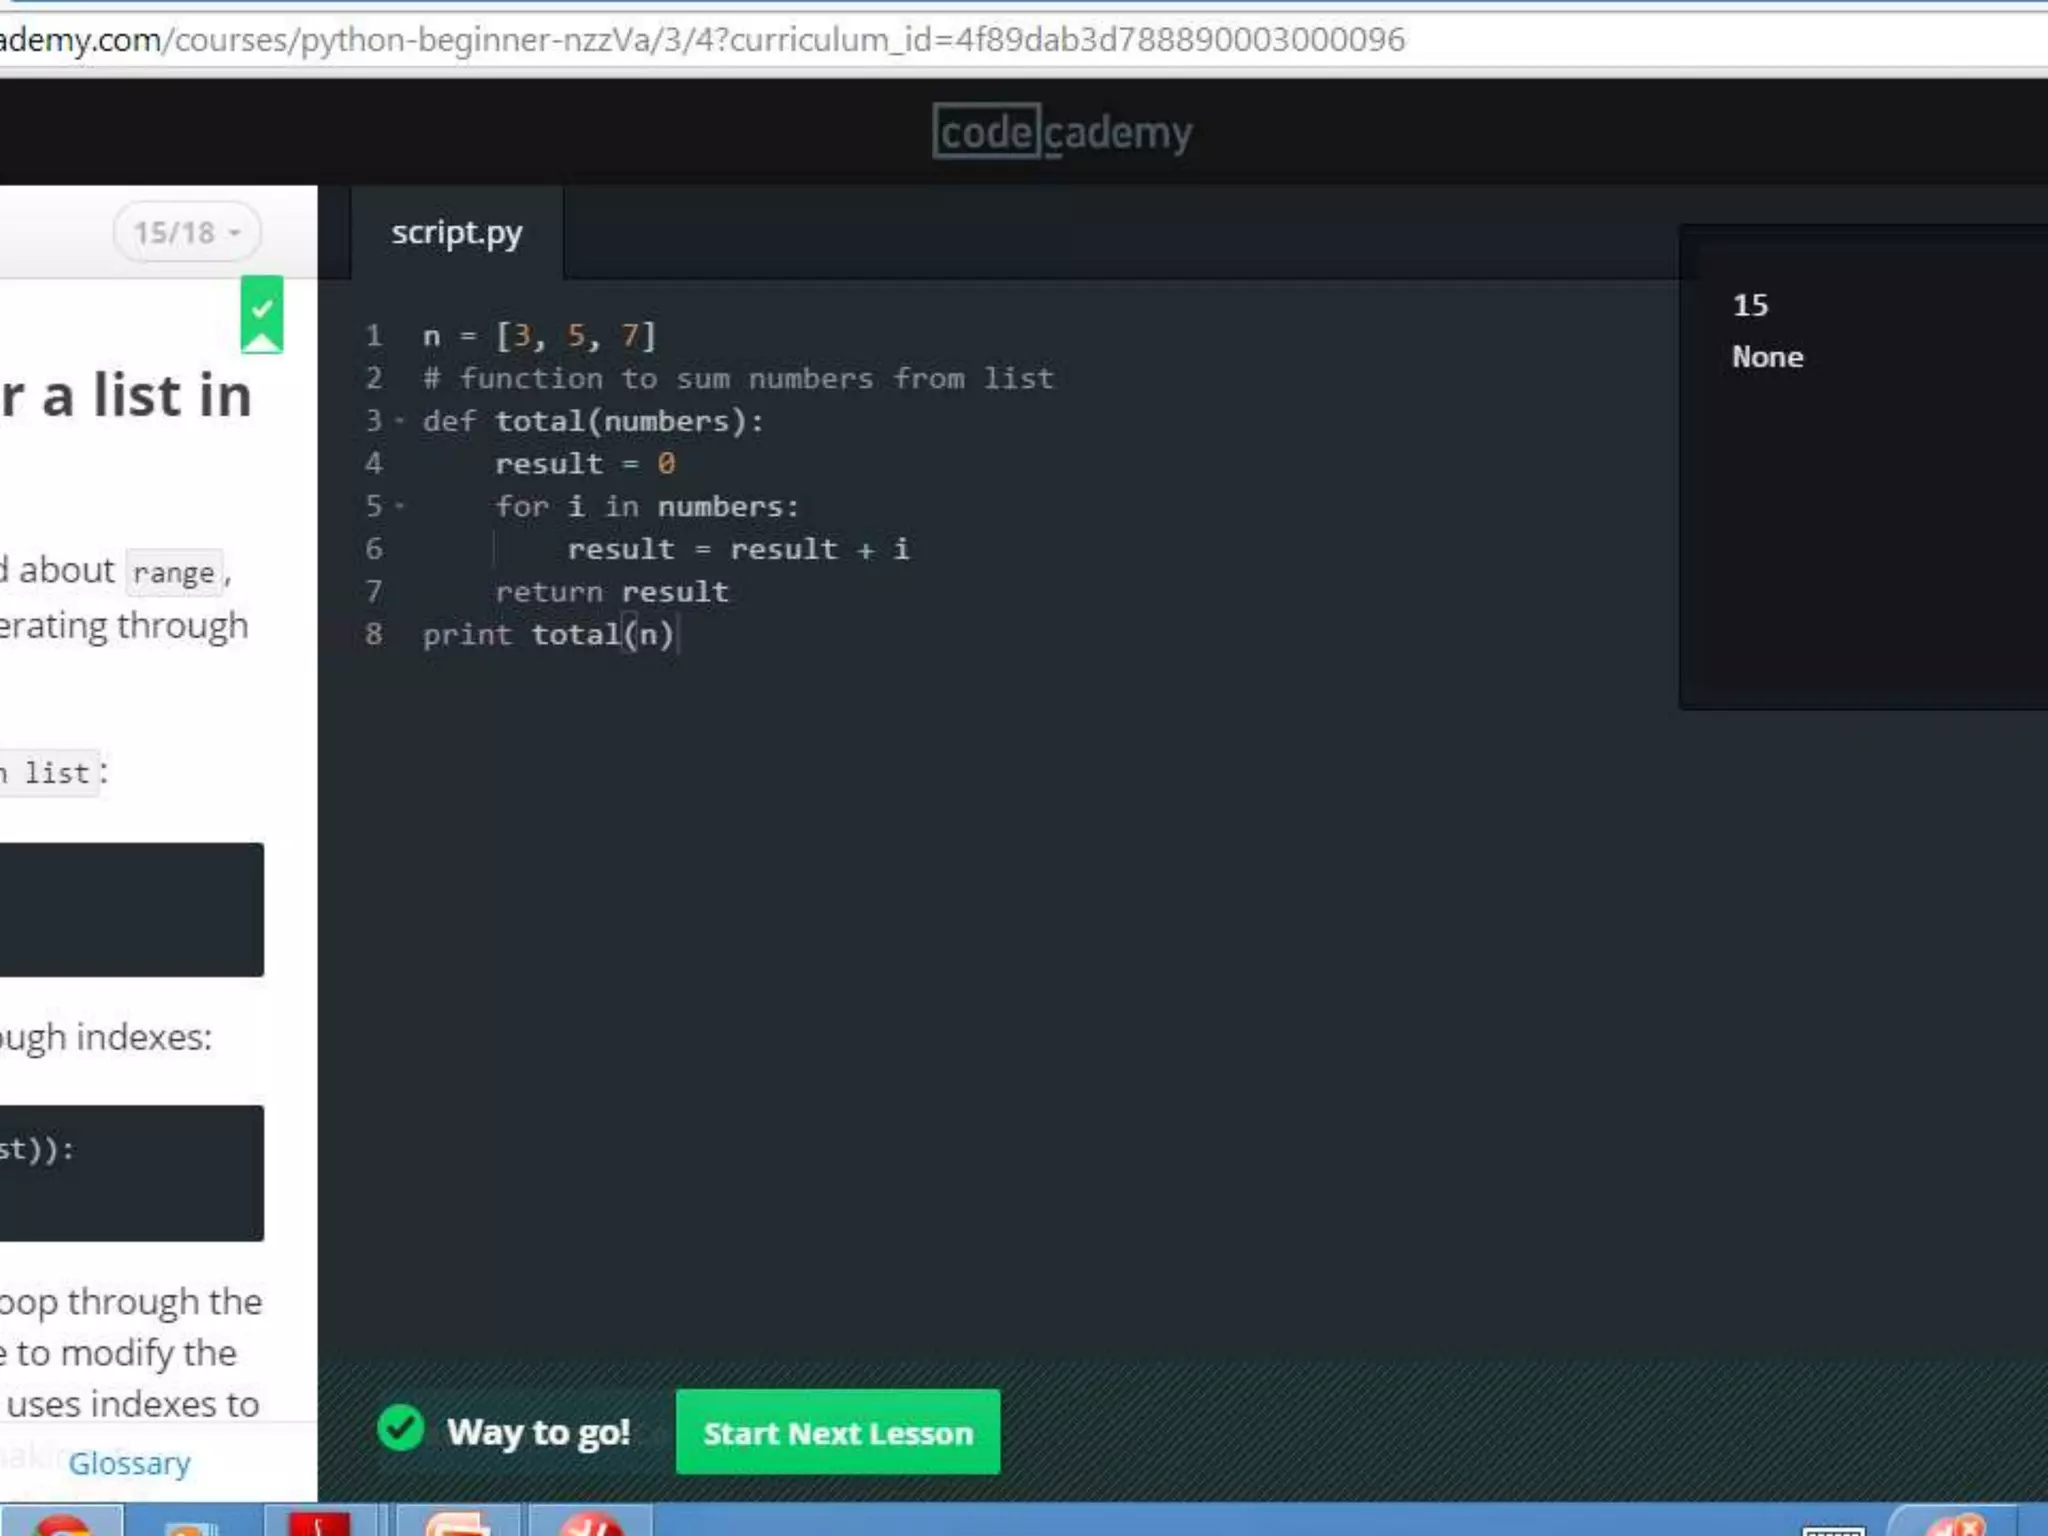Image resolution: width=2048 pixels, height=1536 pixels.
Task: Click line number 1 in the gutter
Action: pyautogui.click(x=373, y=336)
